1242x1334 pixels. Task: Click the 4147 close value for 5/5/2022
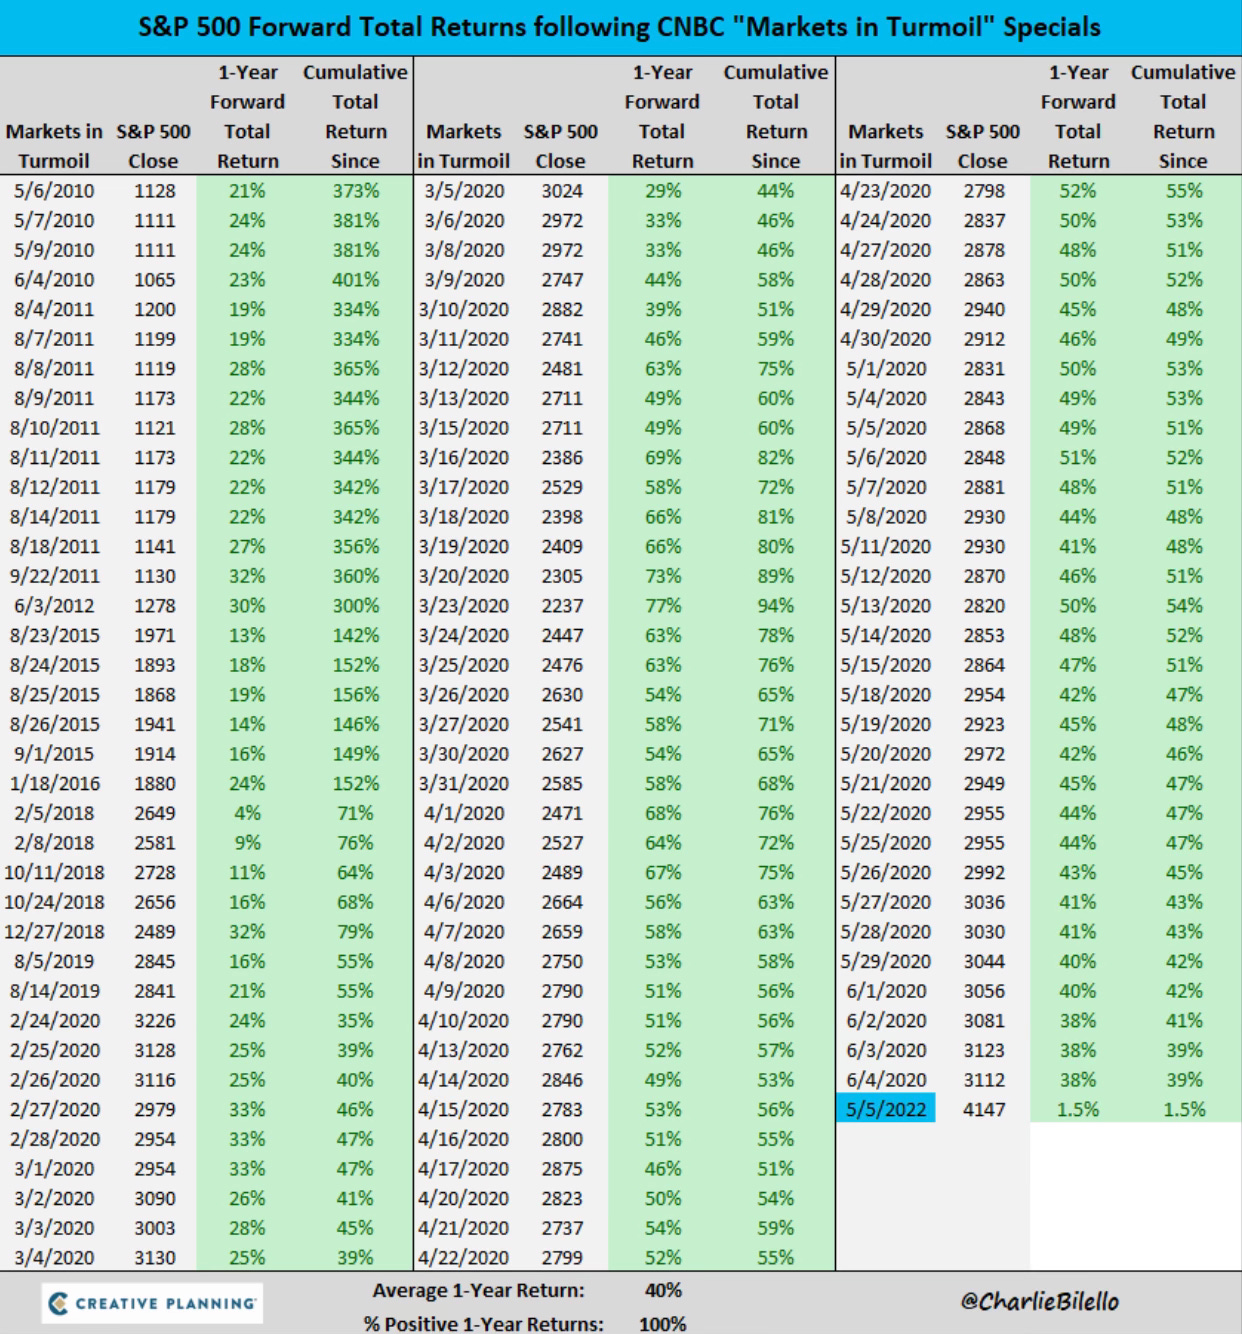coord(984,1109)
